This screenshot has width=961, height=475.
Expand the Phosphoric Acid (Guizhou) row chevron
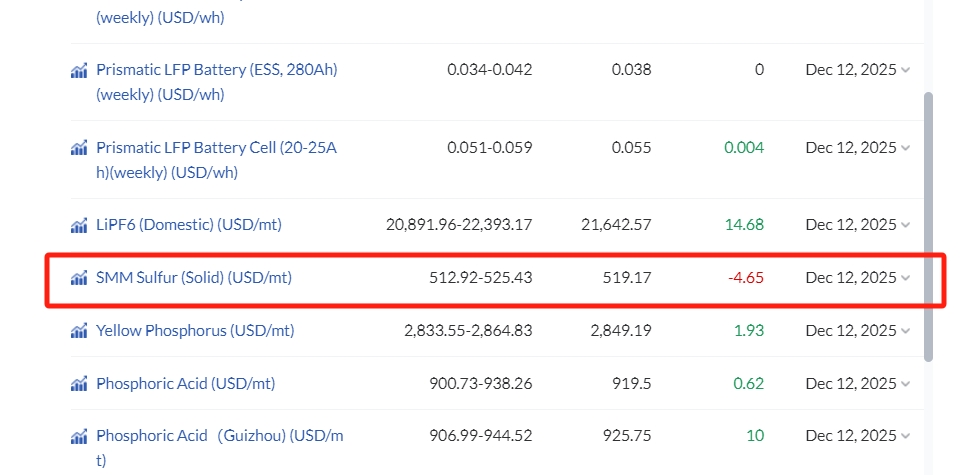[x=905, y=436]
